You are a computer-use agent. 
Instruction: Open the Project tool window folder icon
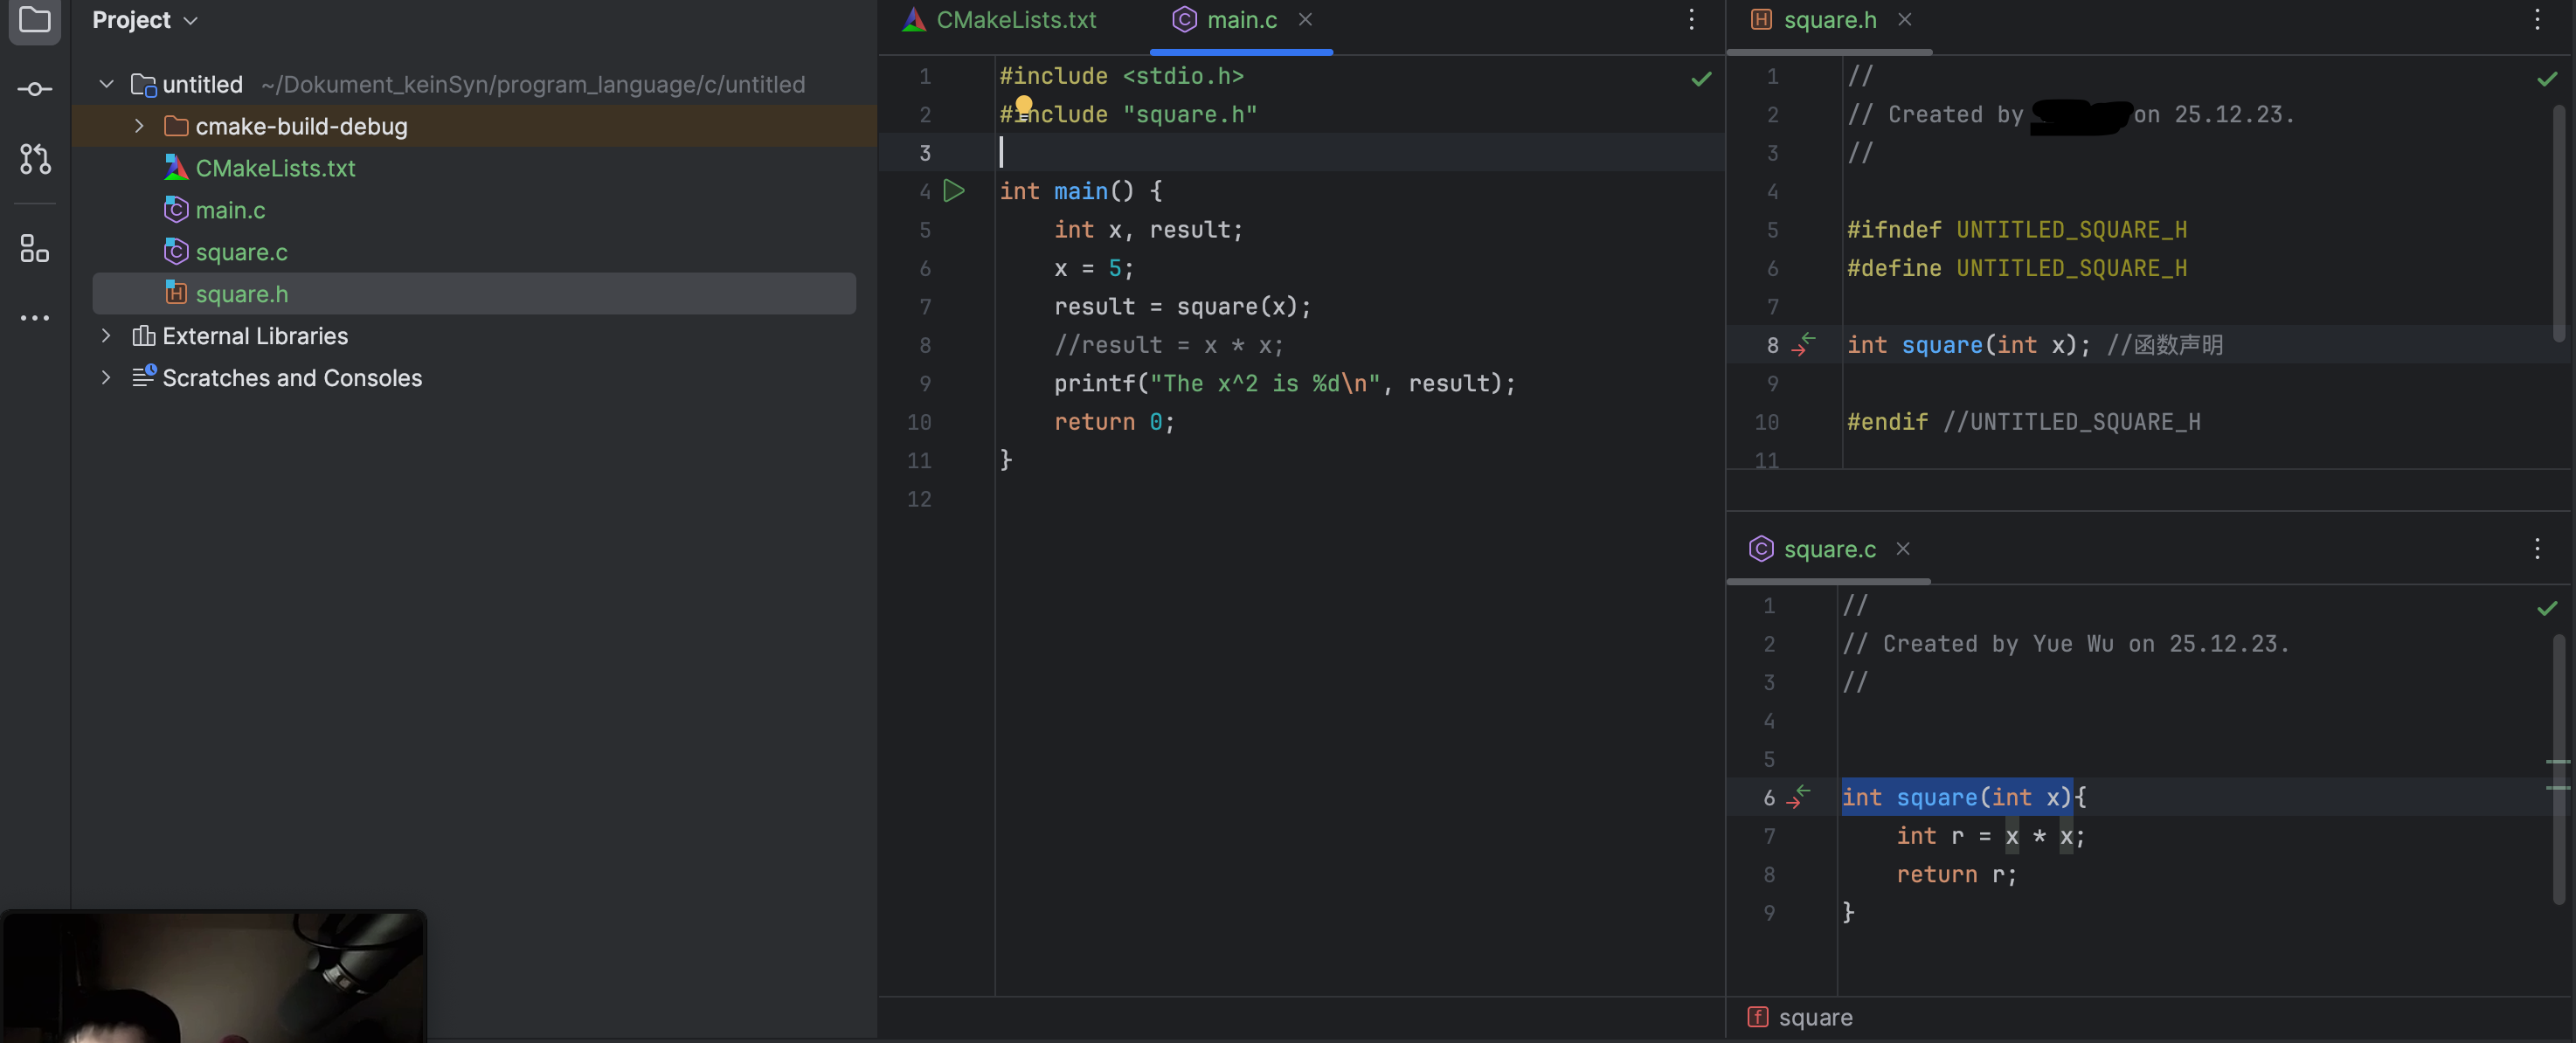click(35, 19)
